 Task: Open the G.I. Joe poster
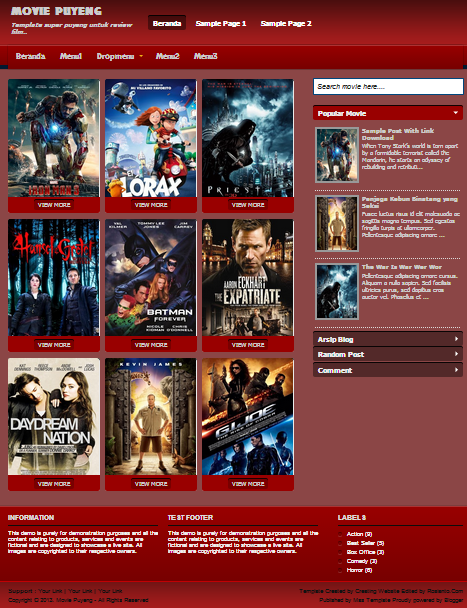click(x=248, y=417)
